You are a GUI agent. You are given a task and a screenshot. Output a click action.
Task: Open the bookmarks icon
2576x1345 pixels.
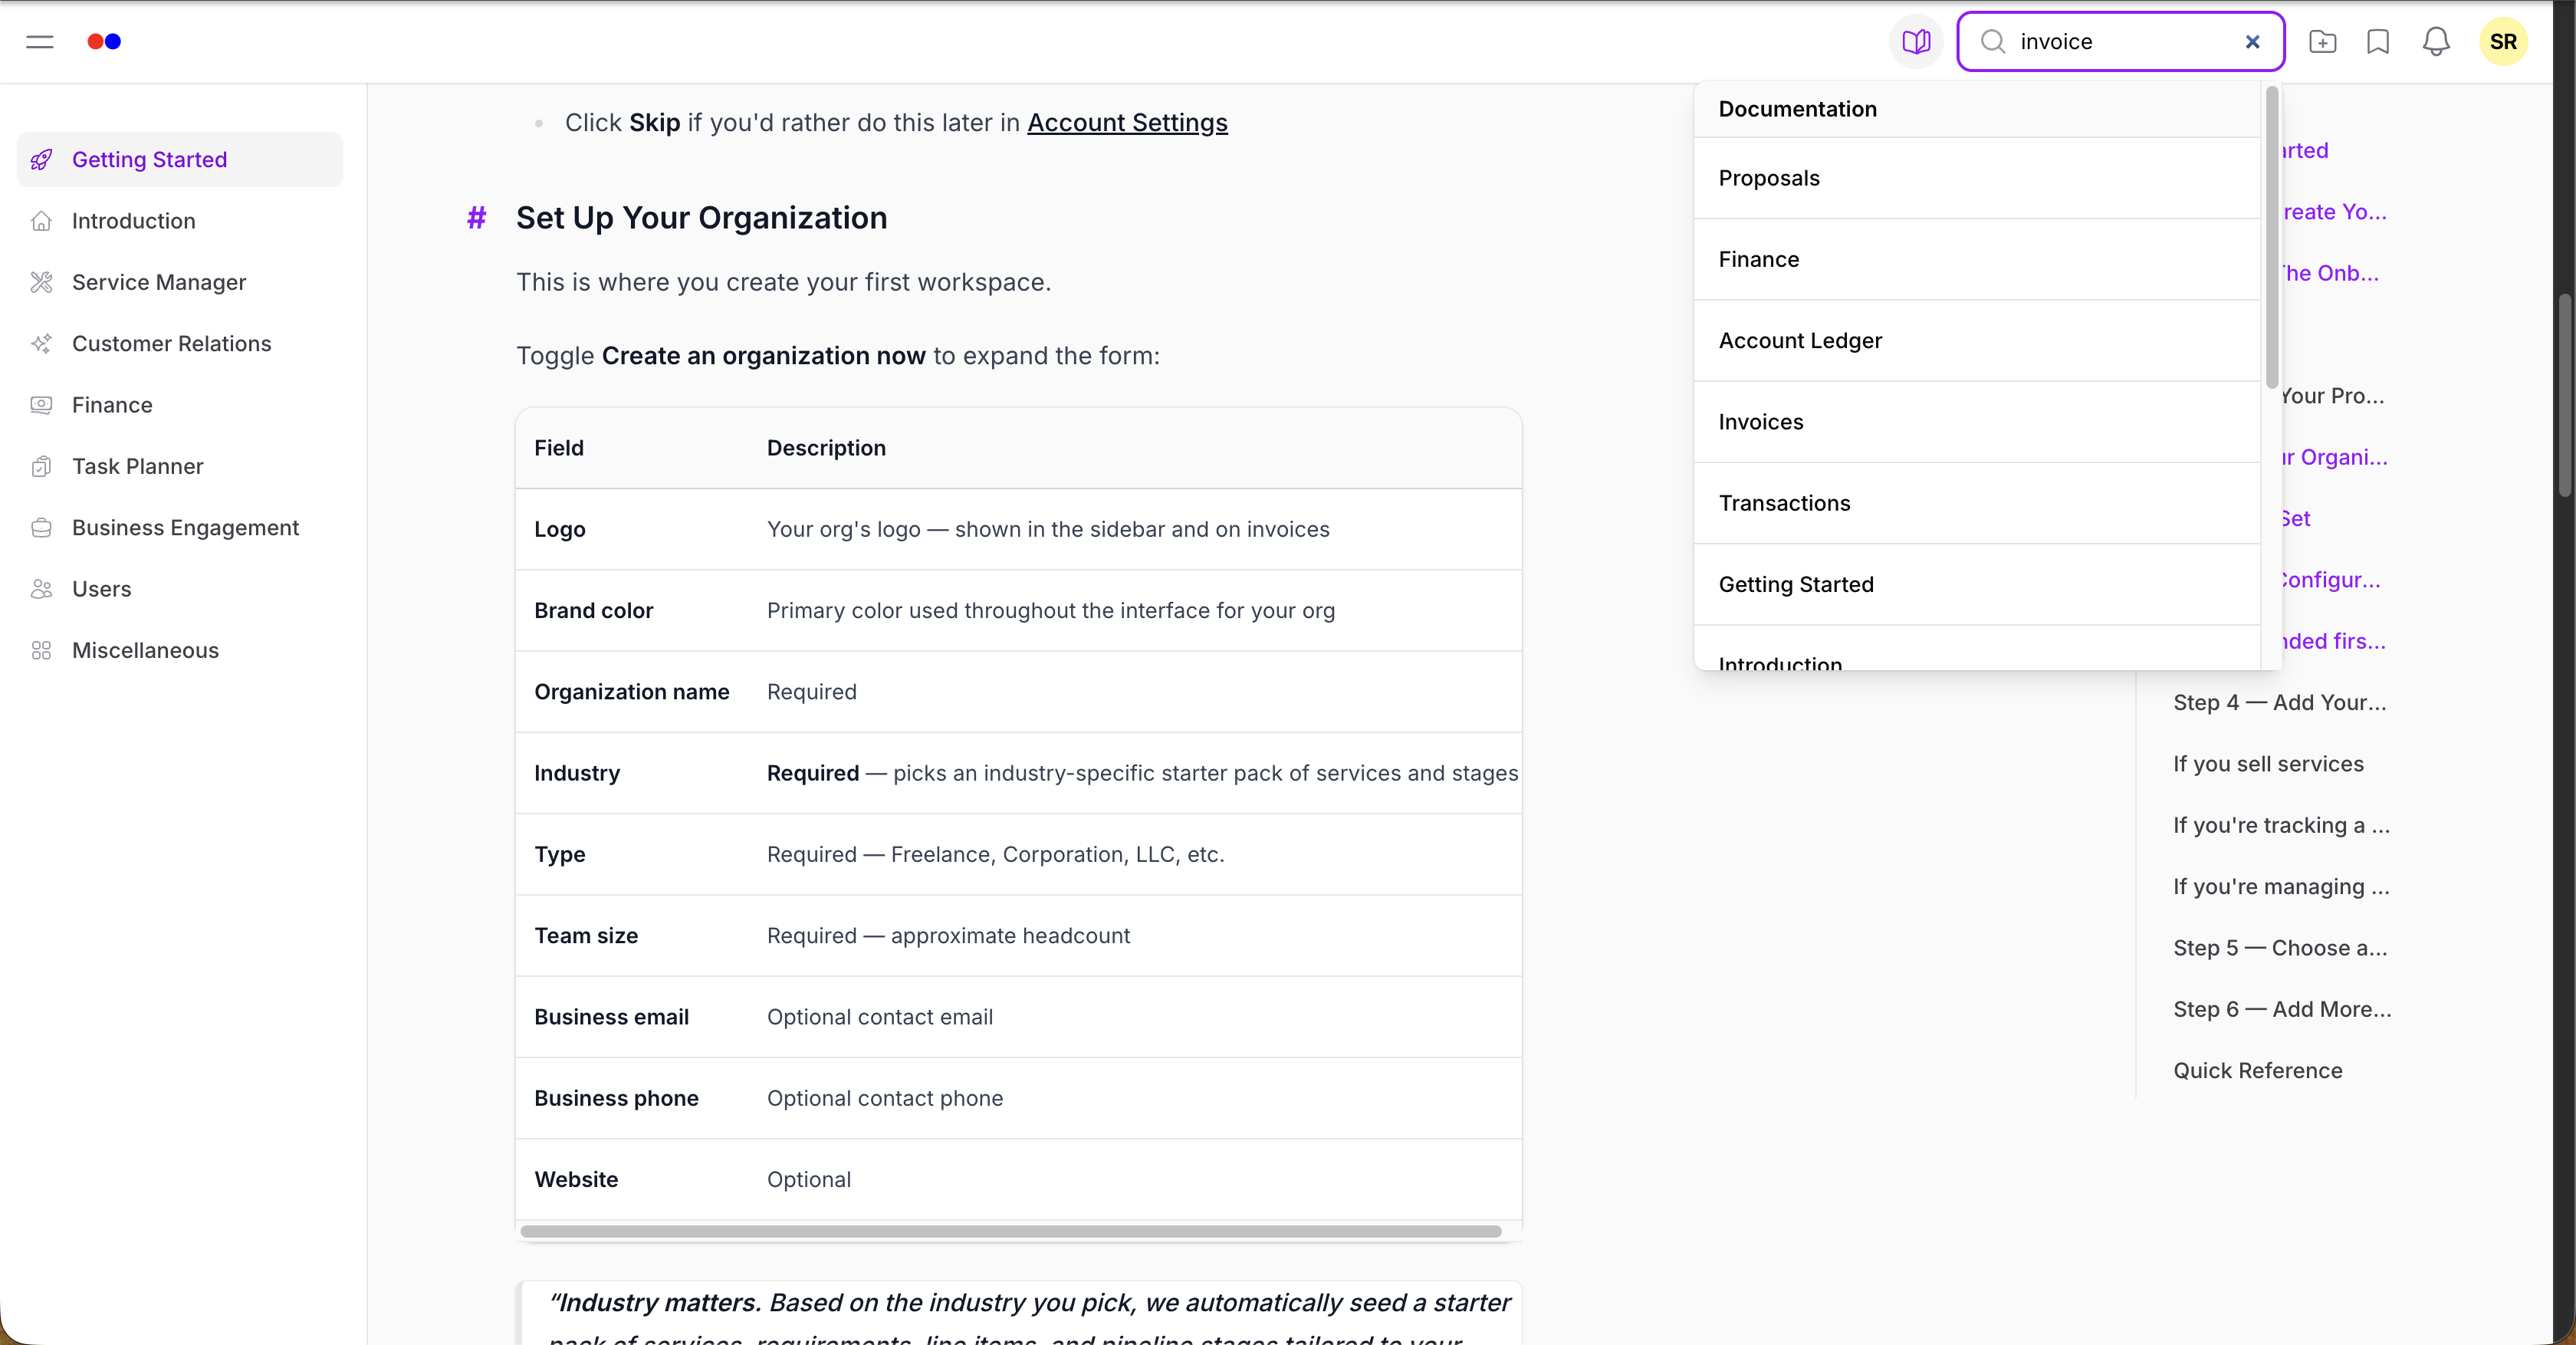click(2378, 42)
